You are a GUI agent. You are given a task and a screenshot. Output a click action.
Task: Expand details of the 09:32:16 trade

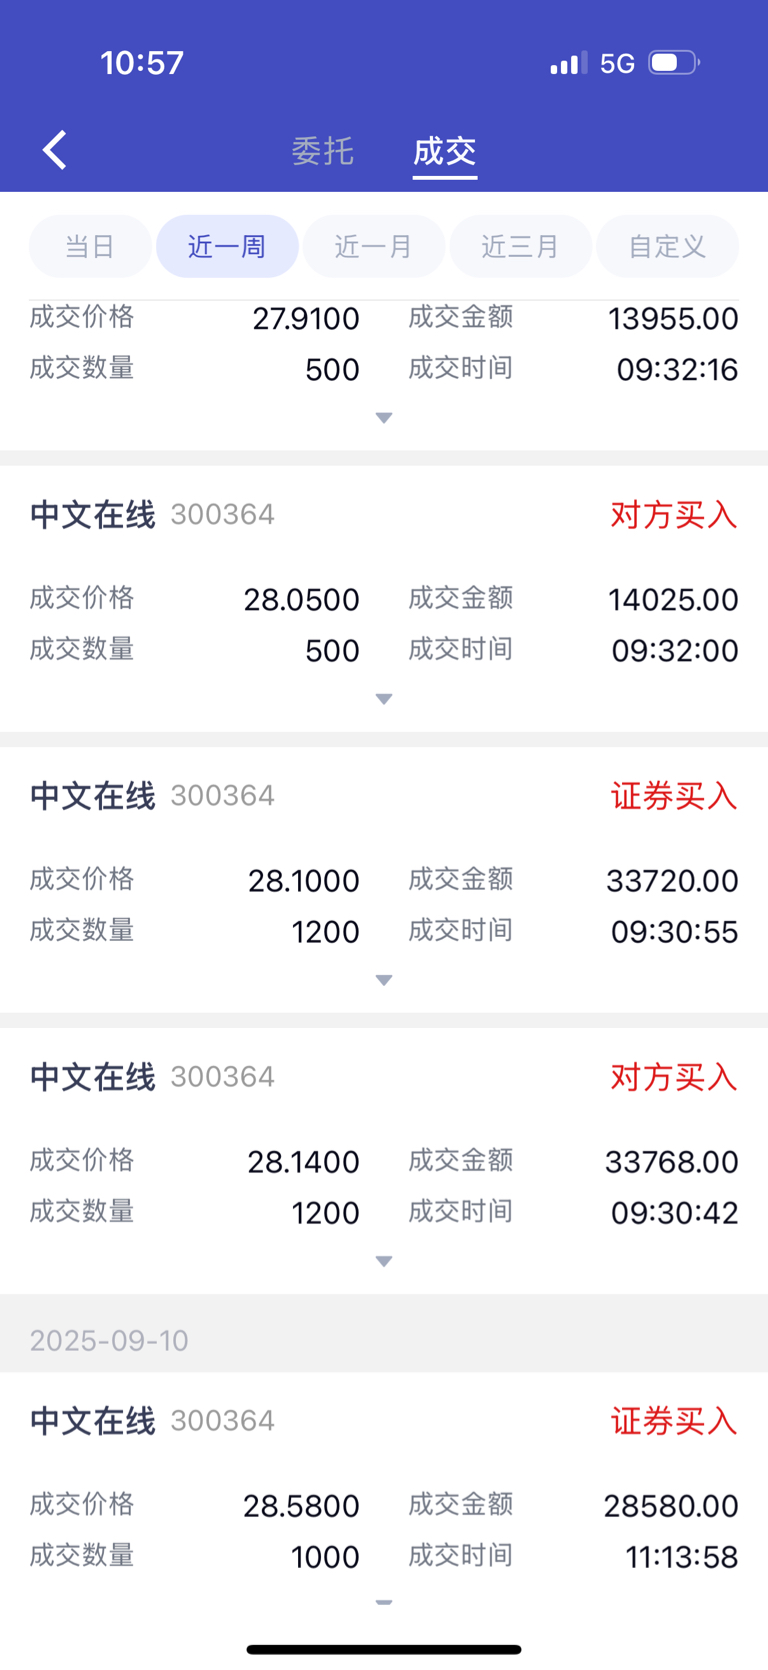tap(384, 418)
